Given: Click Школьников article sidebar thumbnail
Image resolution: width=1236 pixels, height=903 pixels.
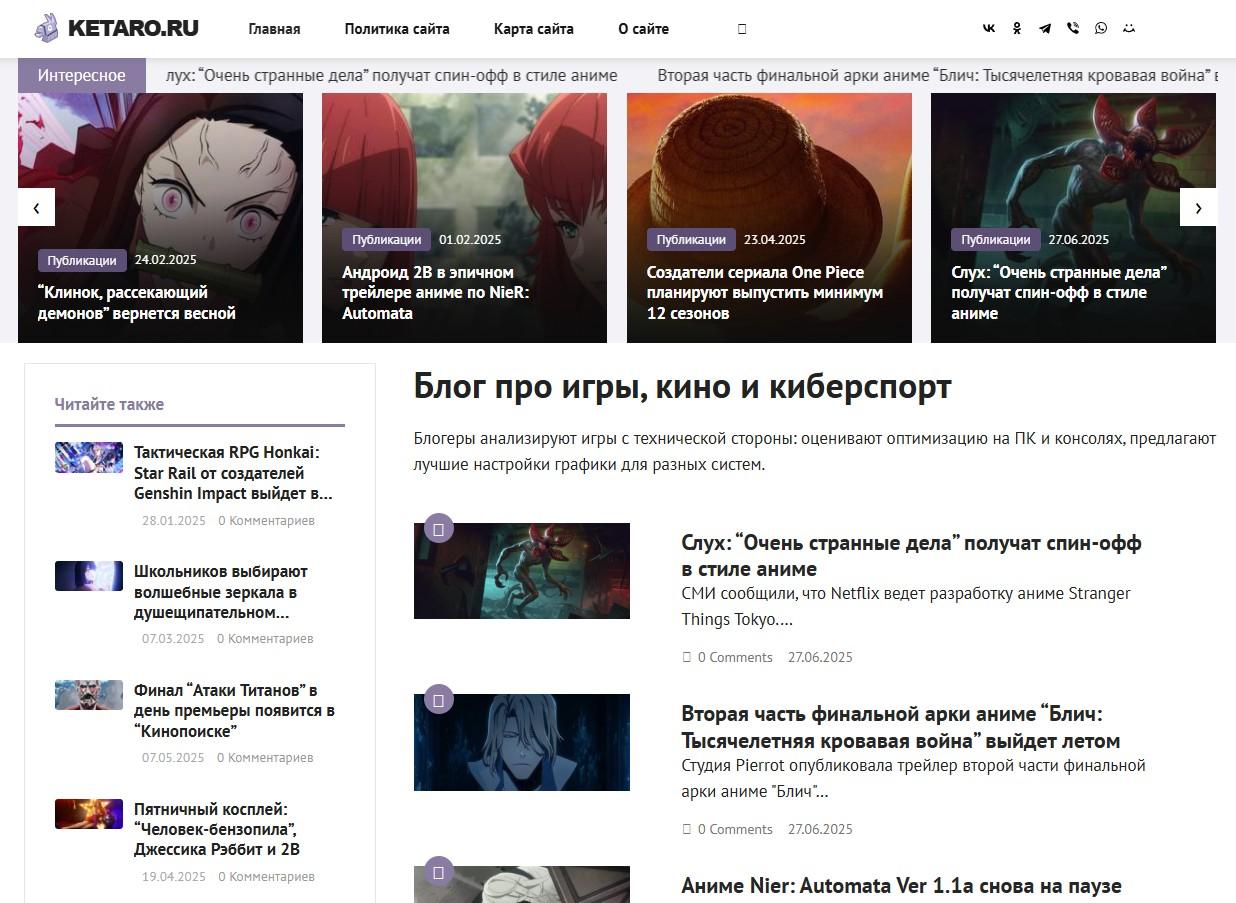Looking at the screenshot, I should (x=89, y=576).
